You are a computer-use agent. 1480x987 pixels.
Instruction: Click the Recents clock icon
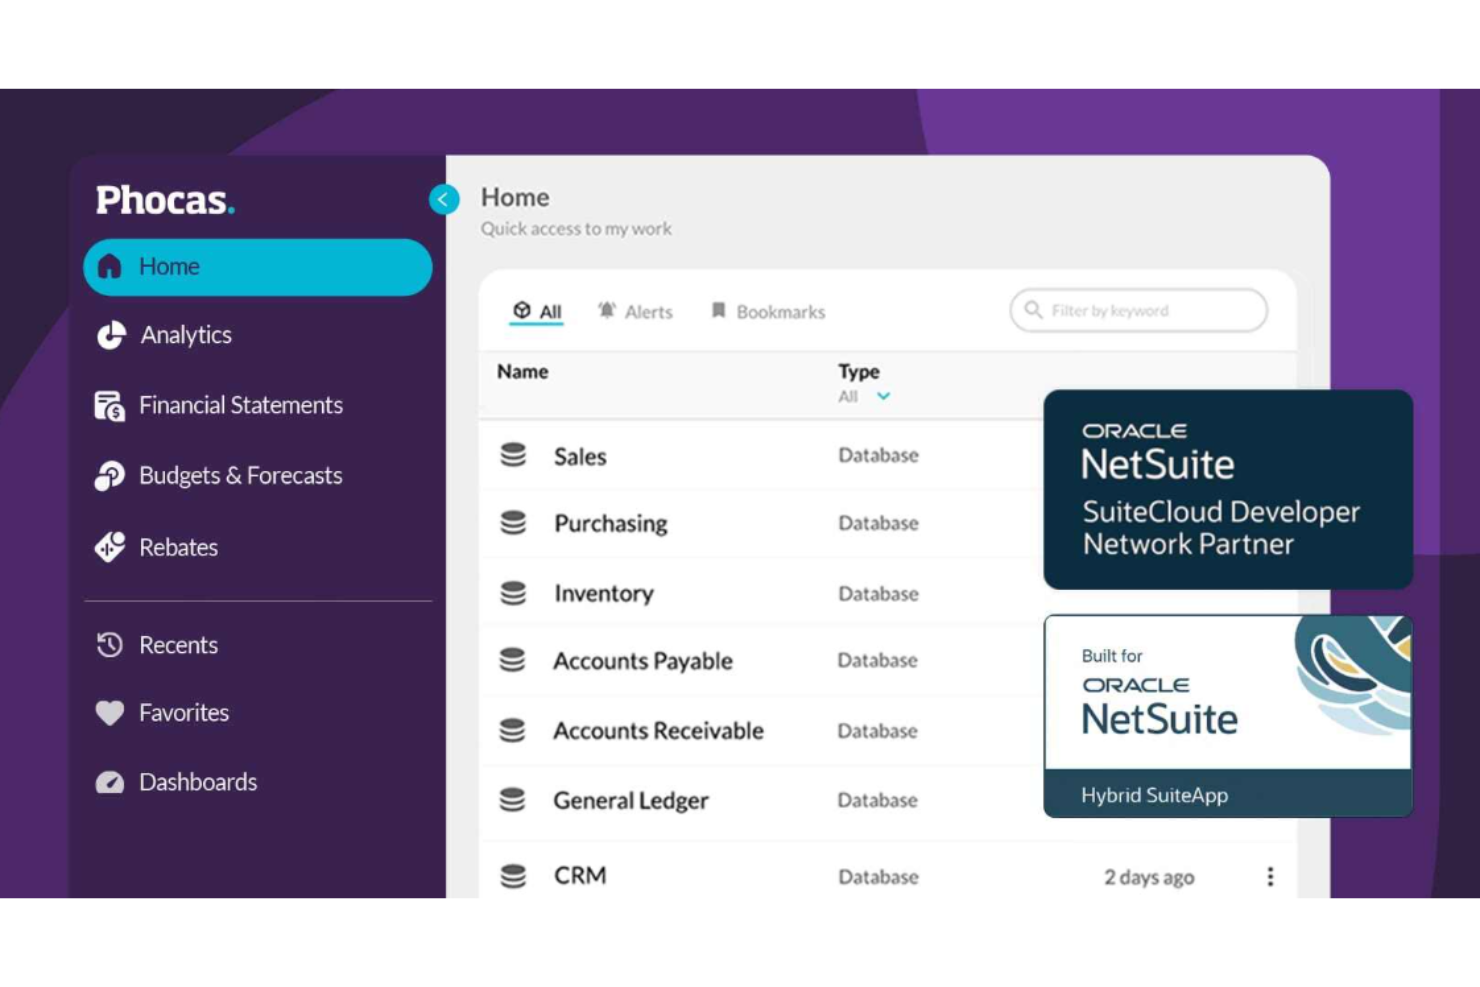coord(110,645)
